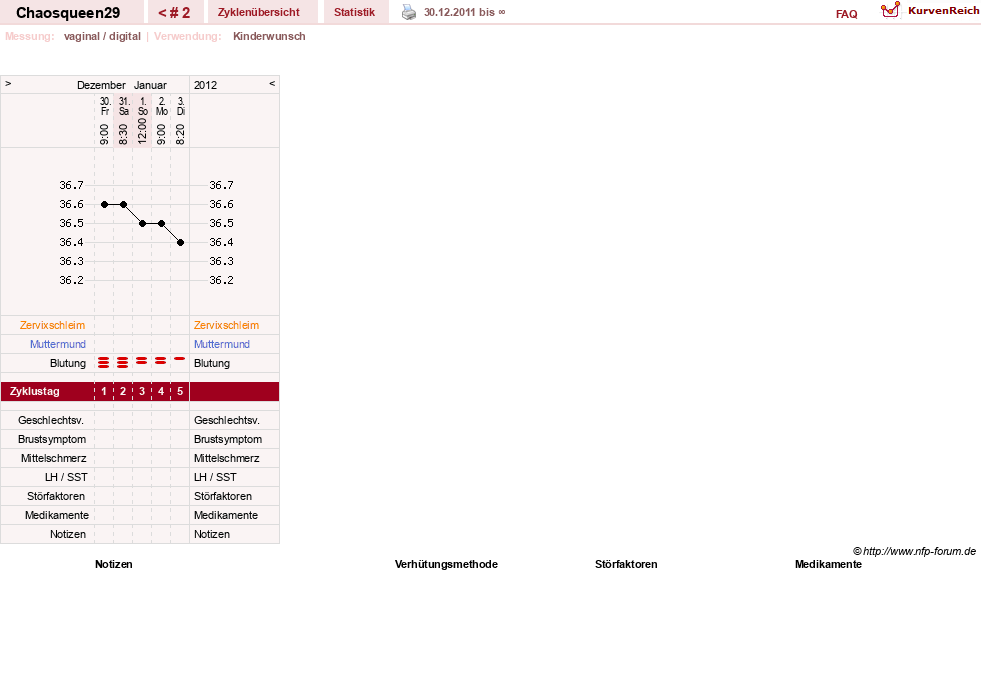Click bleeding marker on cycle day 3
981x683 pixels.
click(141, 361)
